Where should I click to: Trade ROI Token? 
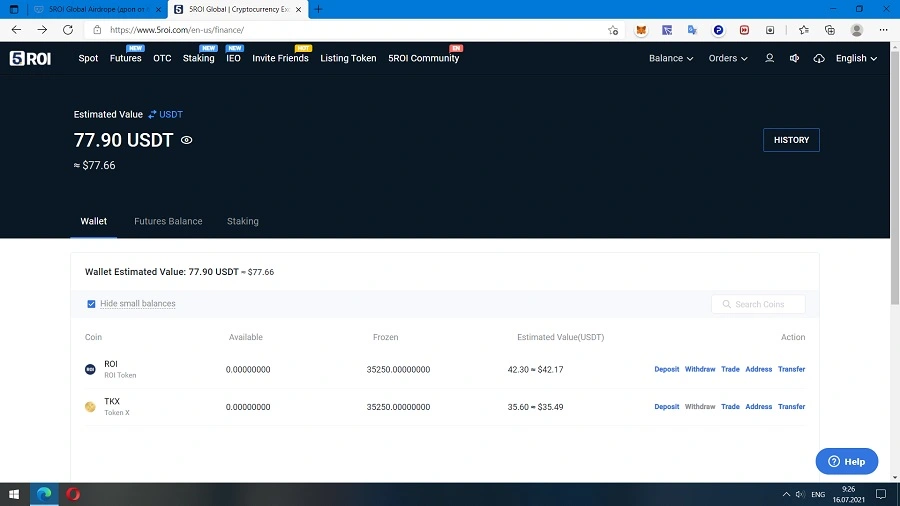(x=730, y=369)
